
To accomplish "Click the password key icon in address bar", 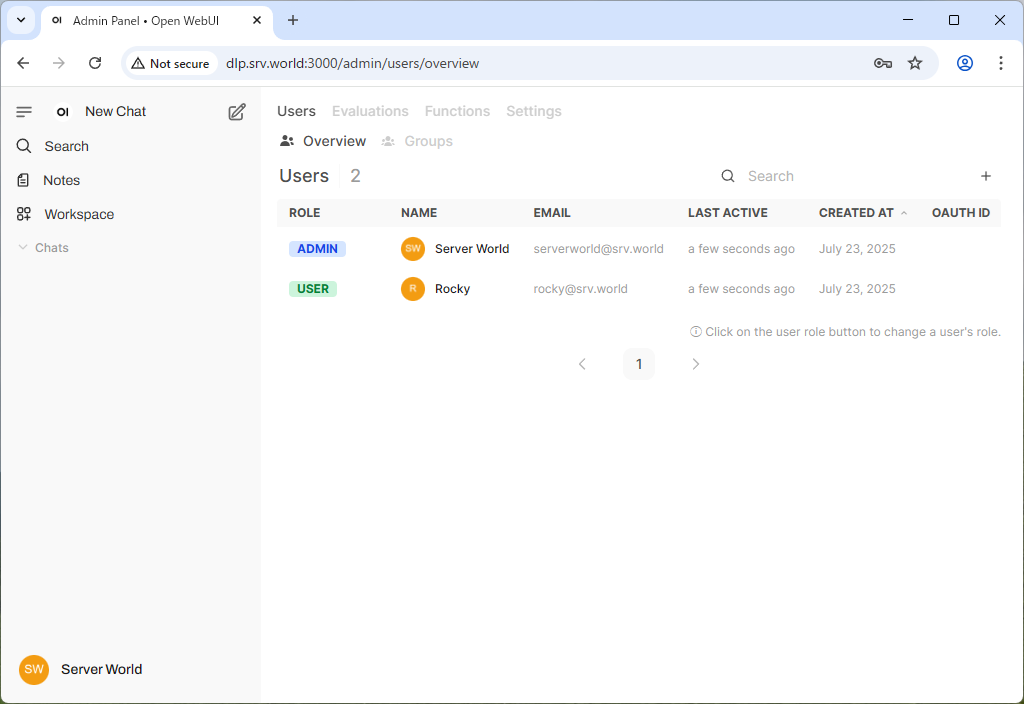I will (x=883, y=63).
